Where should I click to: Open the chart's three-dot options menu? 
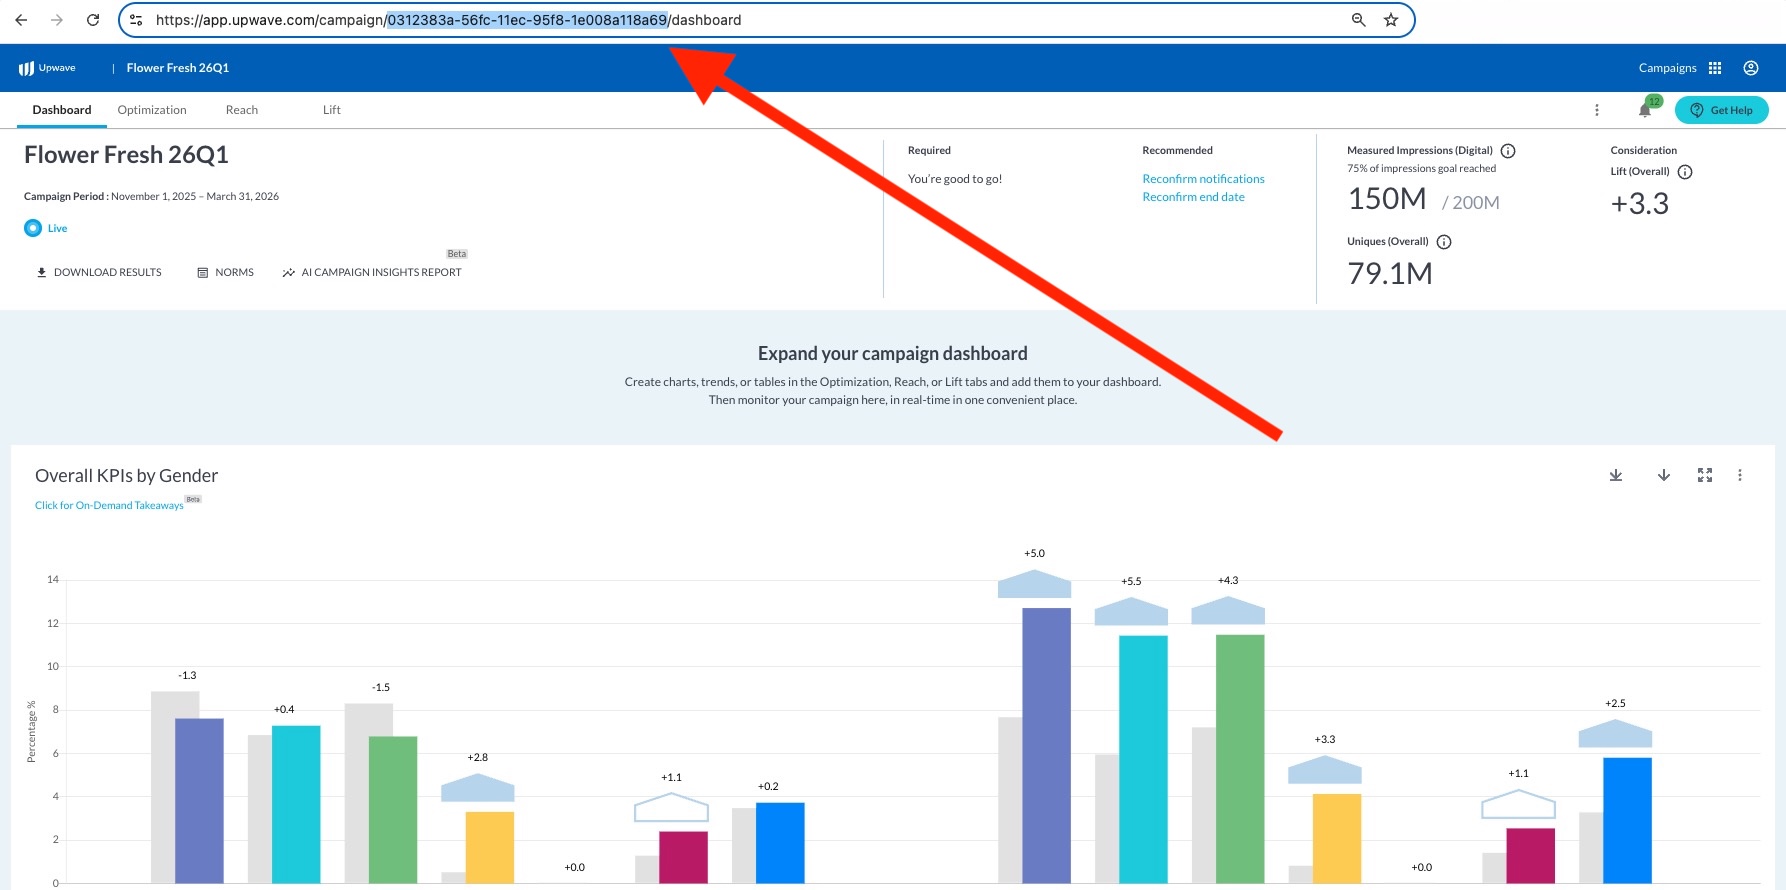1740,475
